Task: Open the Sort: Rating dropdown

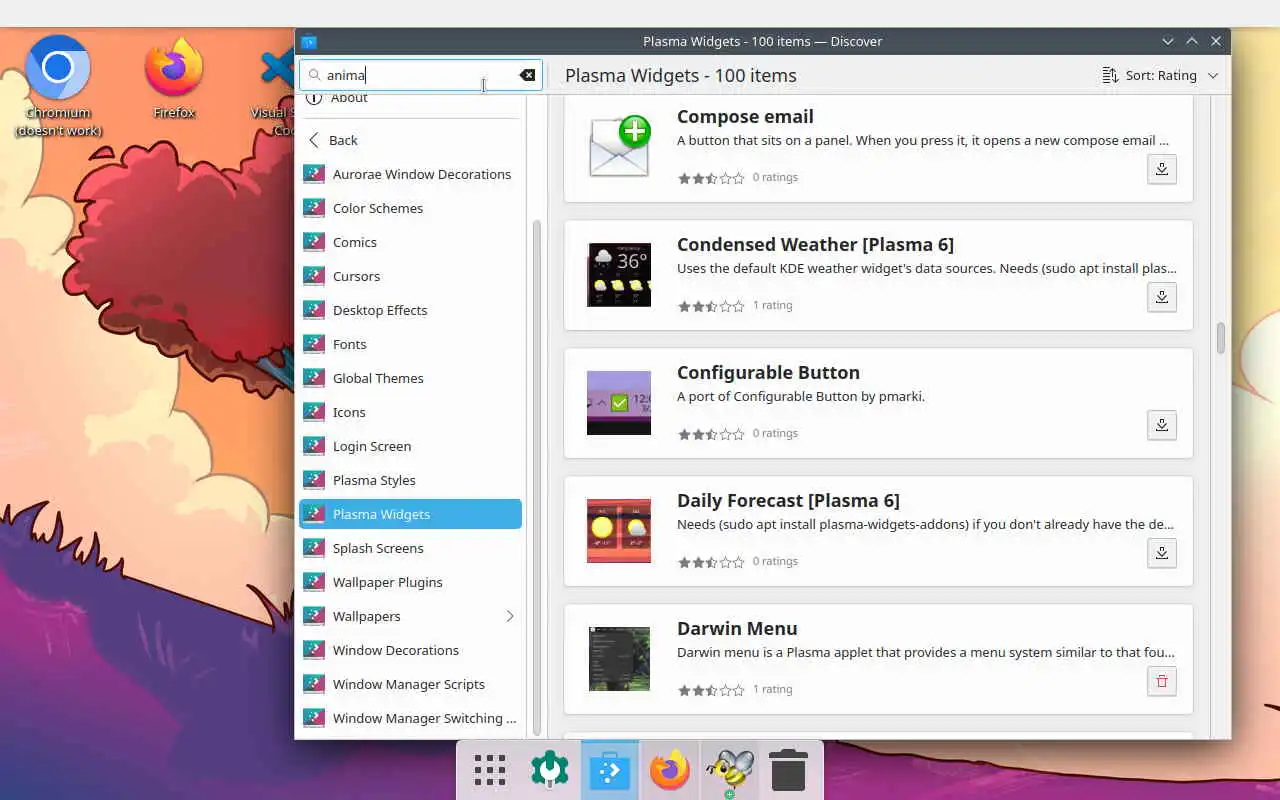Action: (1160, 75)
